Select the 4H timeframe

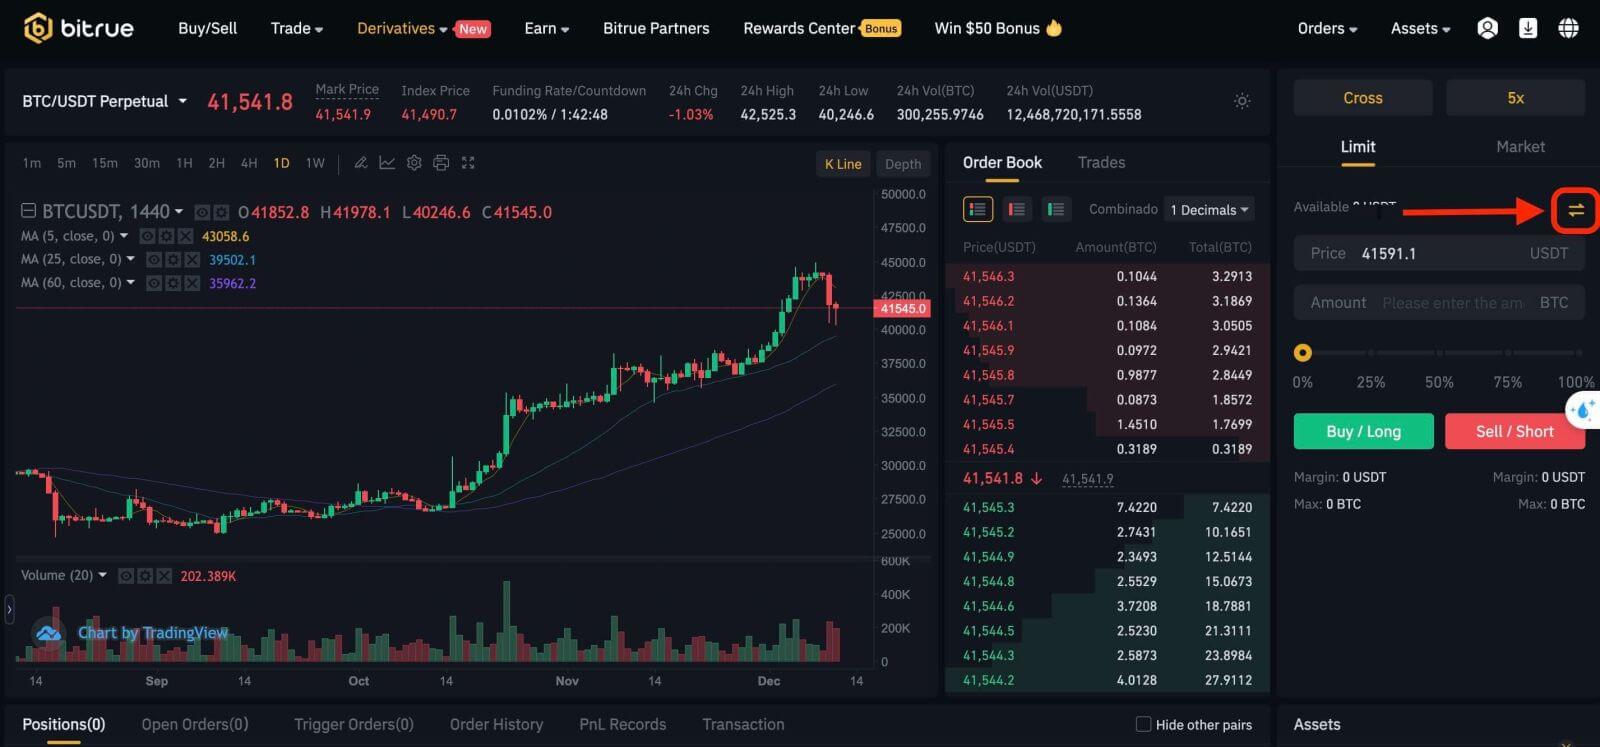249,163
